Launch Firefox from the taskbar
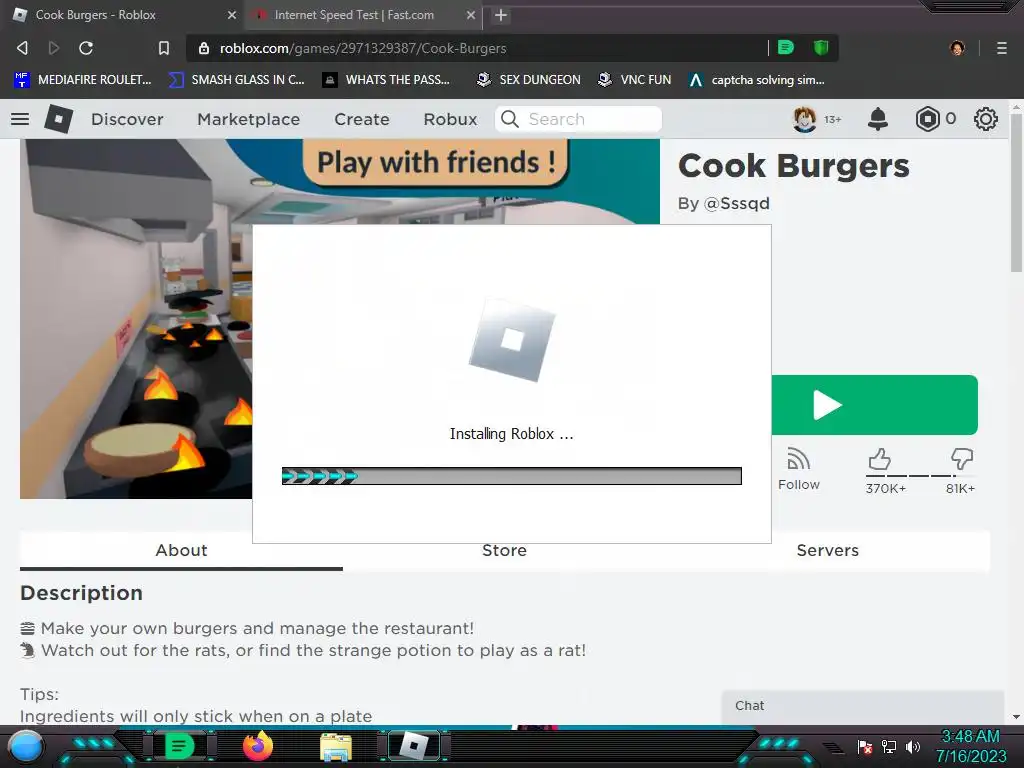Image resolution: width=1024 pixels, height=768 pixels. click(x=257, y=746)
